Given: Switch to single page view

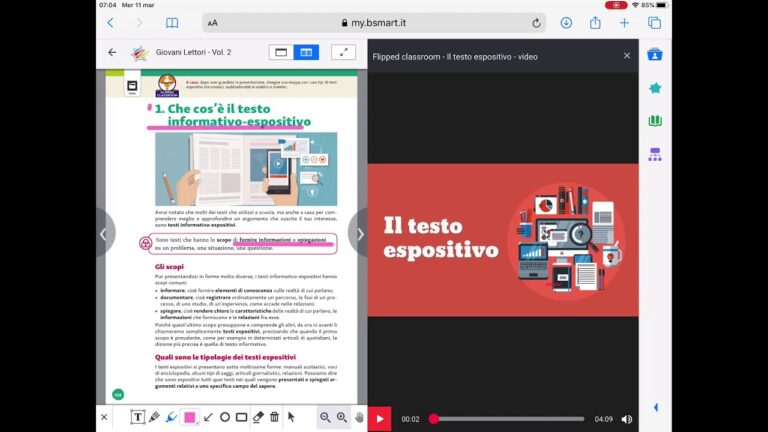Looking at the screenshot, I should (281, 52).
